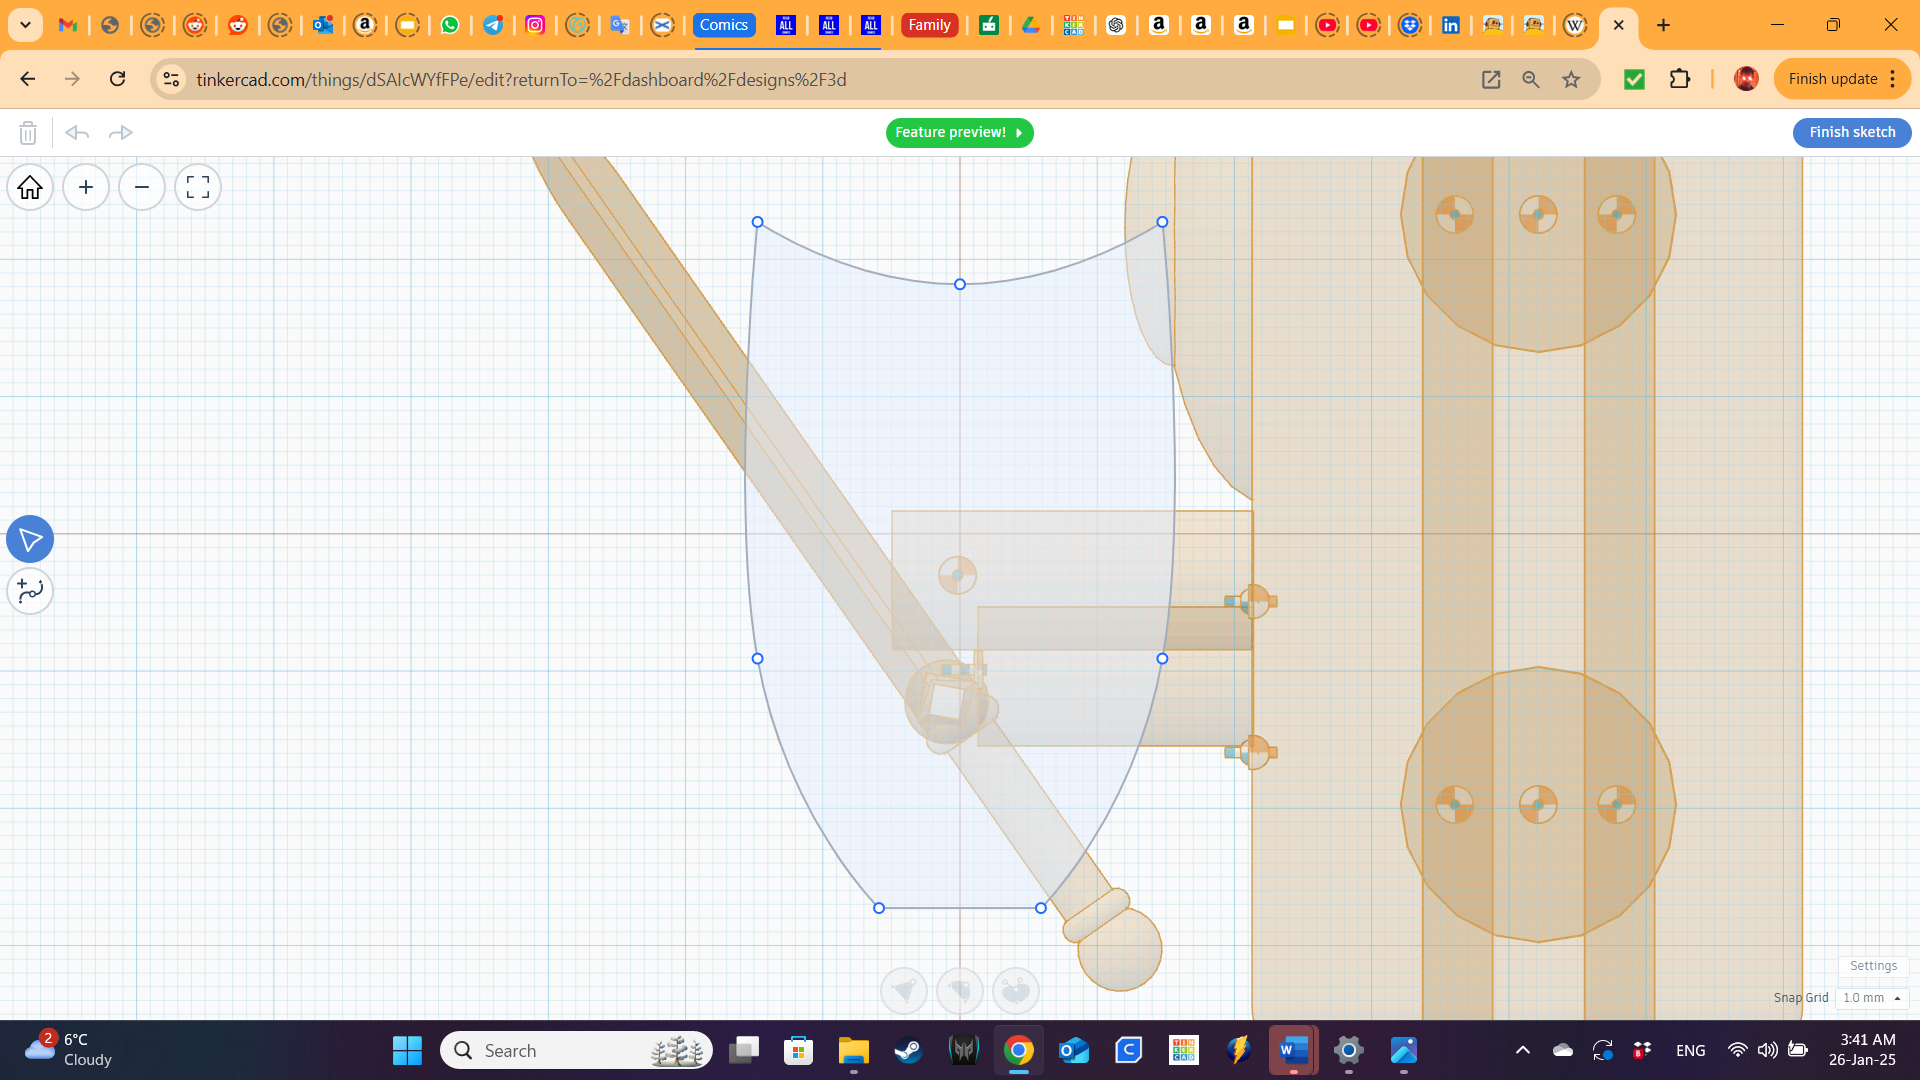Select the blue sketch selection arrow tool
The height and width of the screenshot is (1080, 1920).
pyautogui.click(x=30, y=539)
